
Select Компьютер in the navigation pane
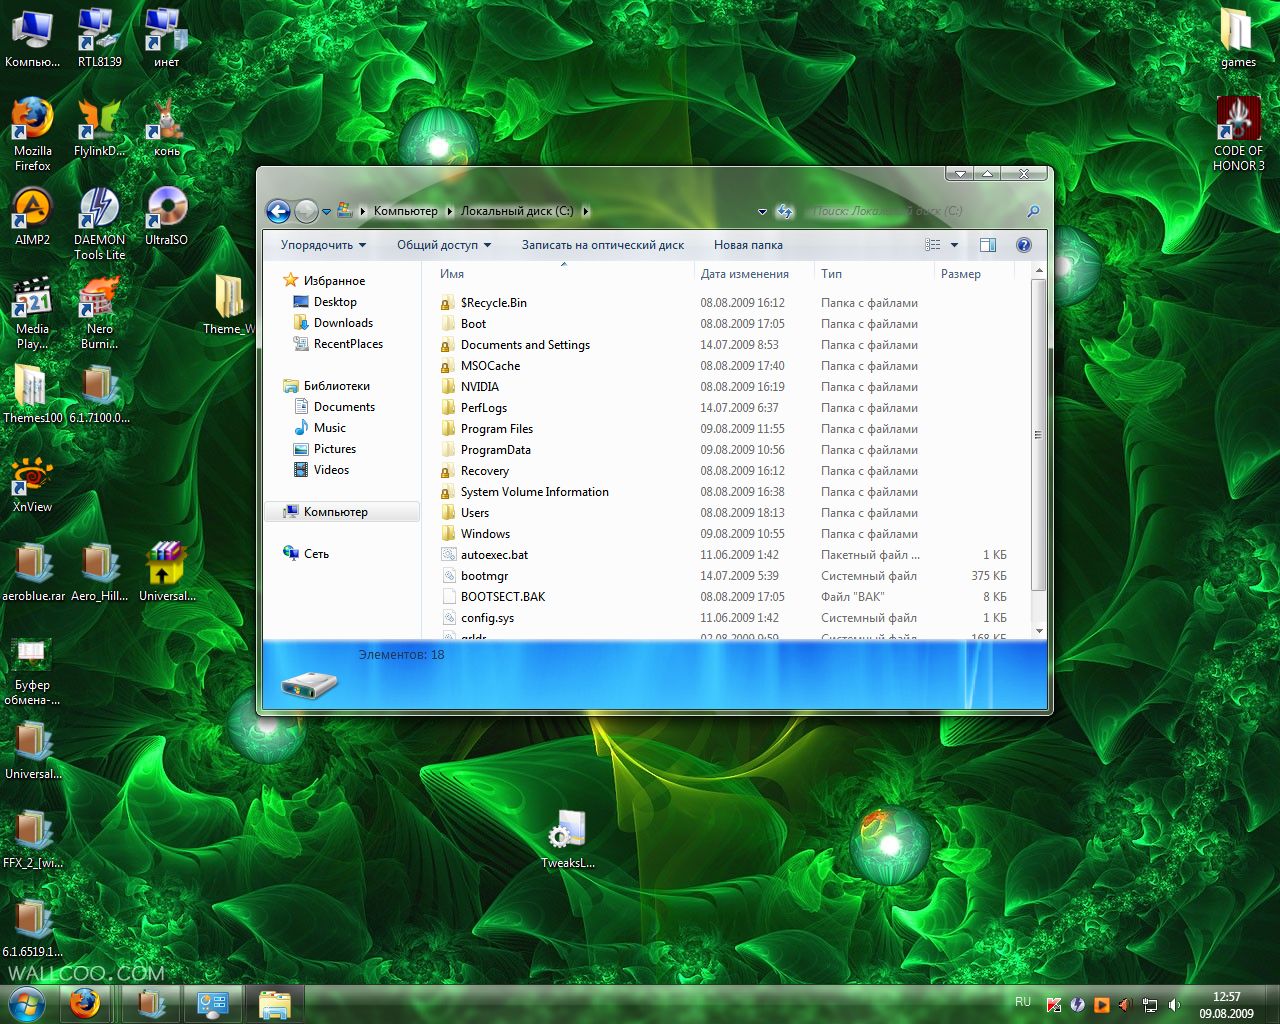[x=336, y=512]
